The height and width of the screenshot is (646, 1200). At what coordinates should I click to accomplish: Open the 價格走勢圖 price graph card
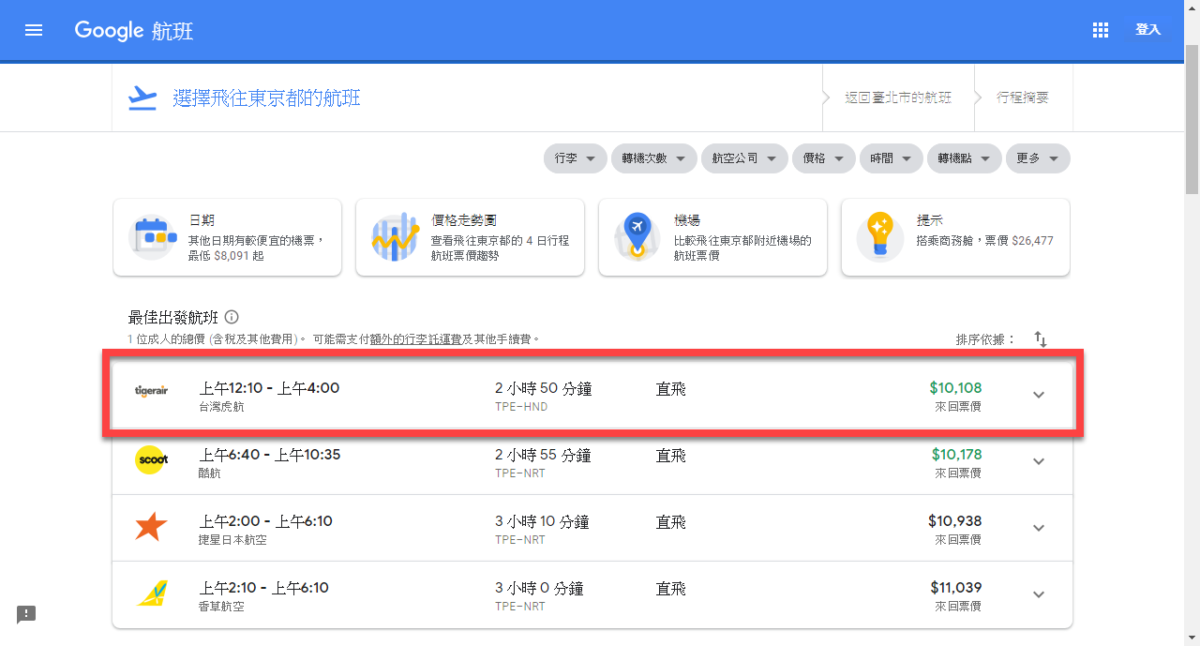point(470,237)
